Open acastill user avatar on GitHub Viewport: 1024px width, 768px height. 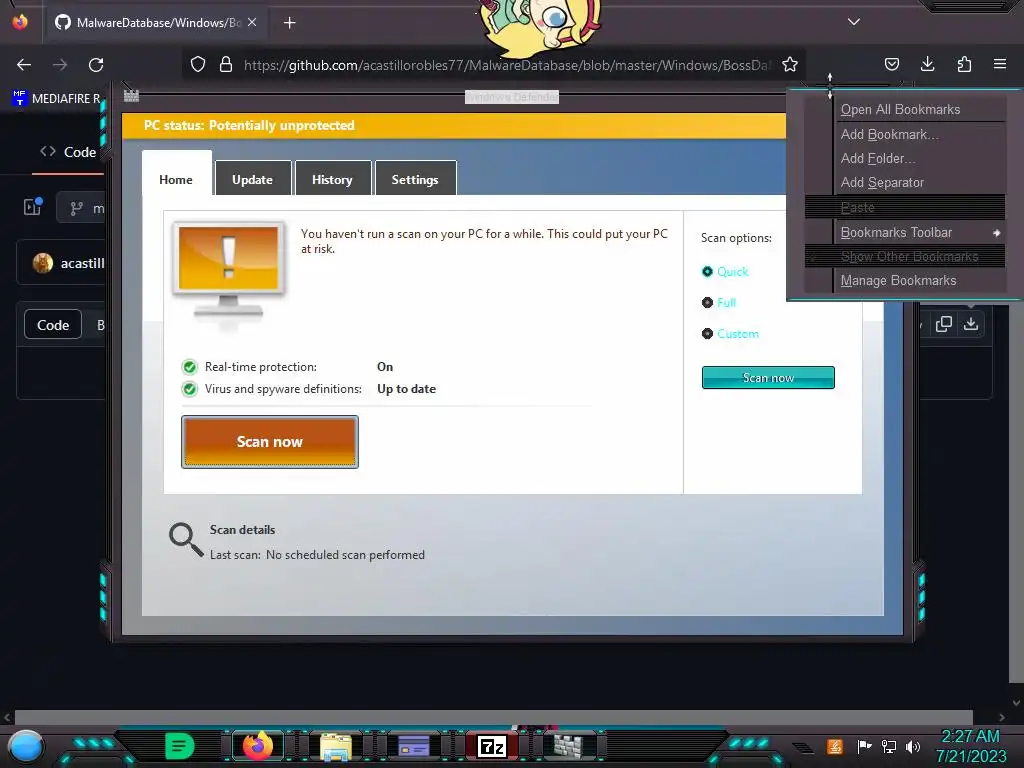pyautogui.click(x=42, y=263)
